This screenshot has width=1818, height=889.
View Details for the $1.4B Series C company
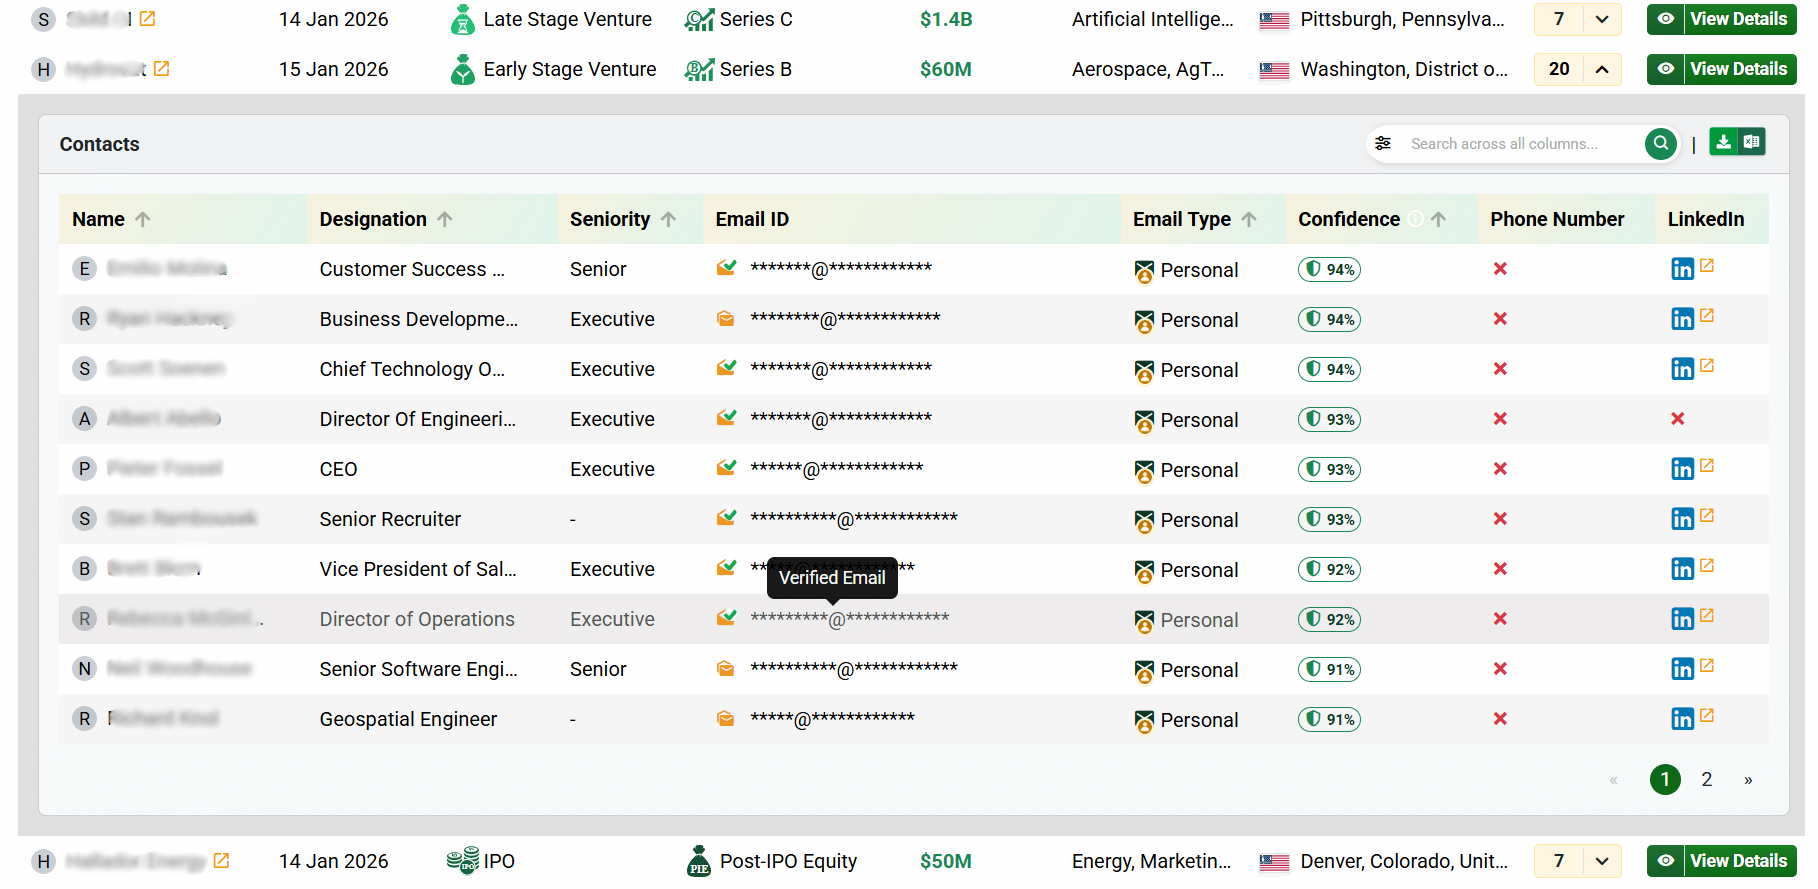1722,19
